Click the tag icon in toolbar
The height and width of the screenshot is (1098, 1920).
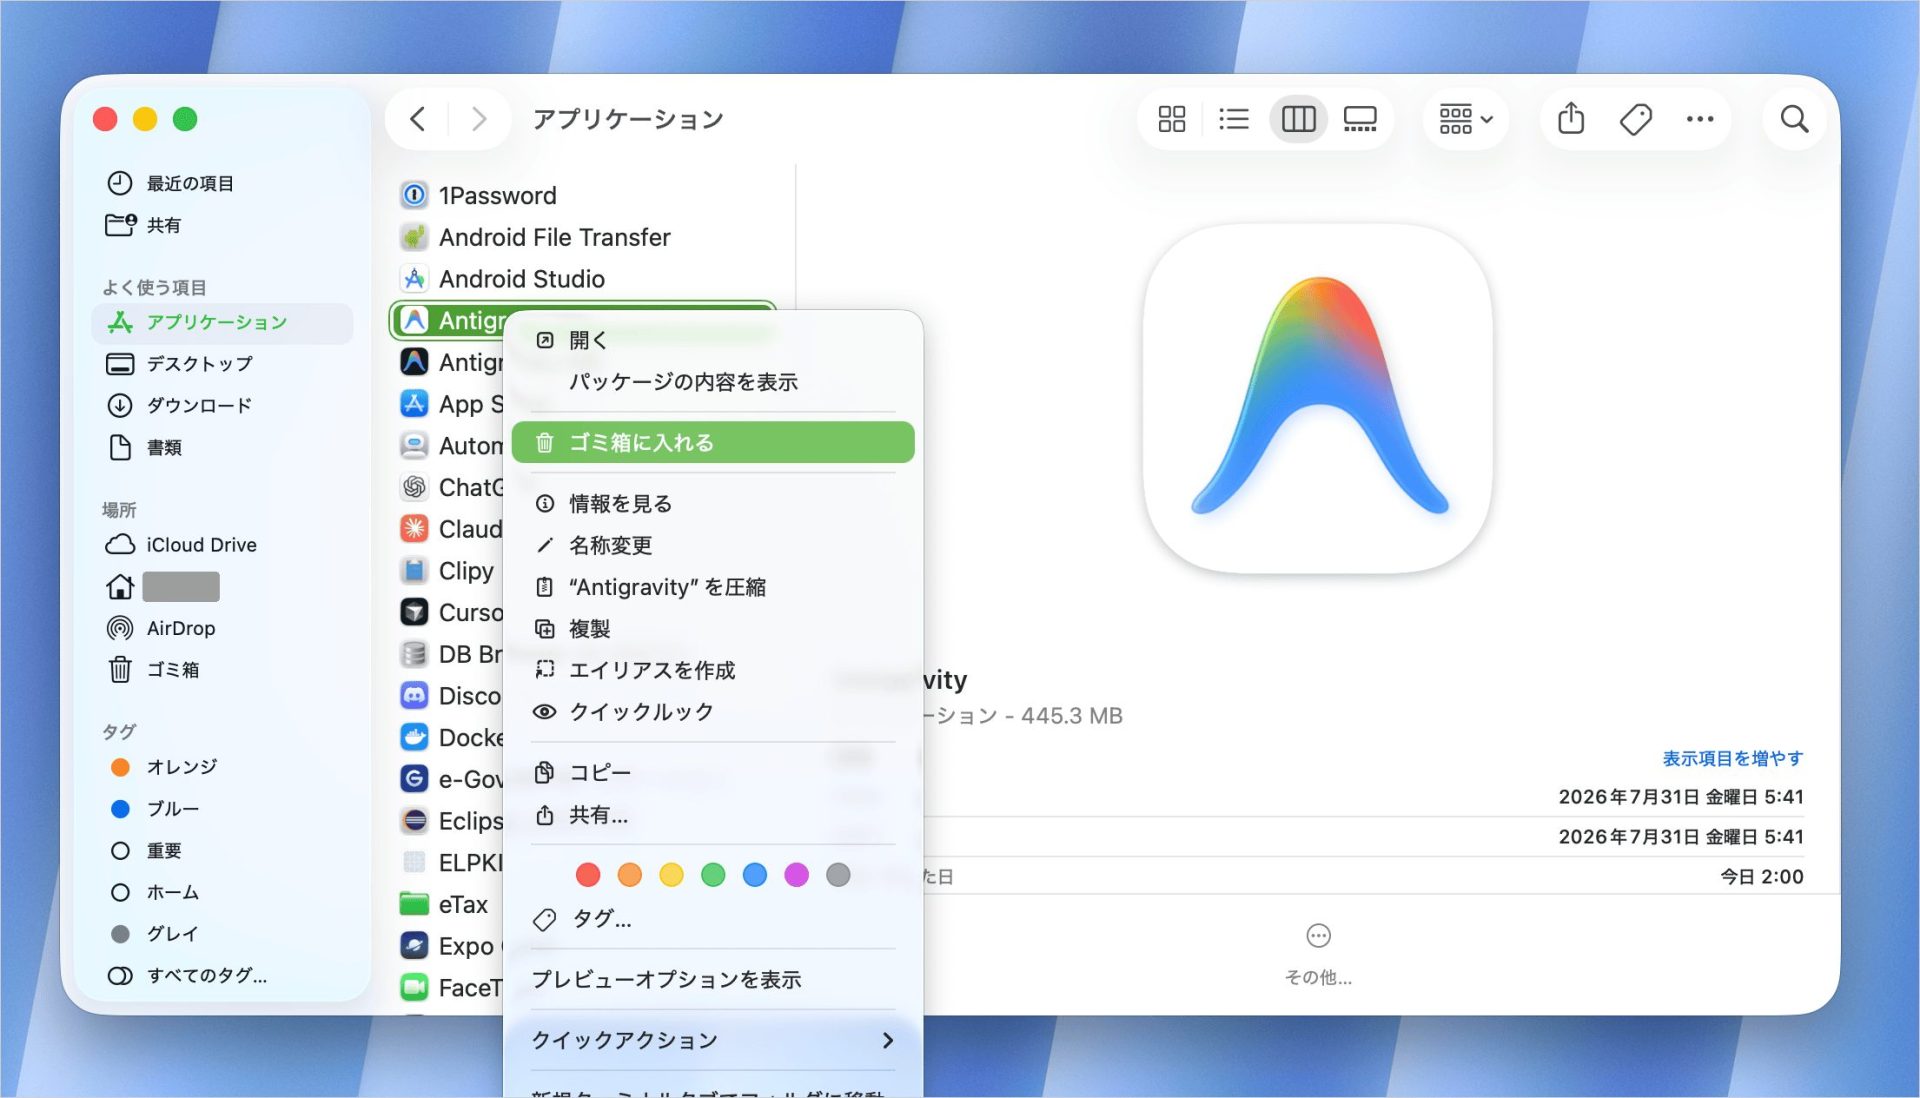coord(1636,119)
